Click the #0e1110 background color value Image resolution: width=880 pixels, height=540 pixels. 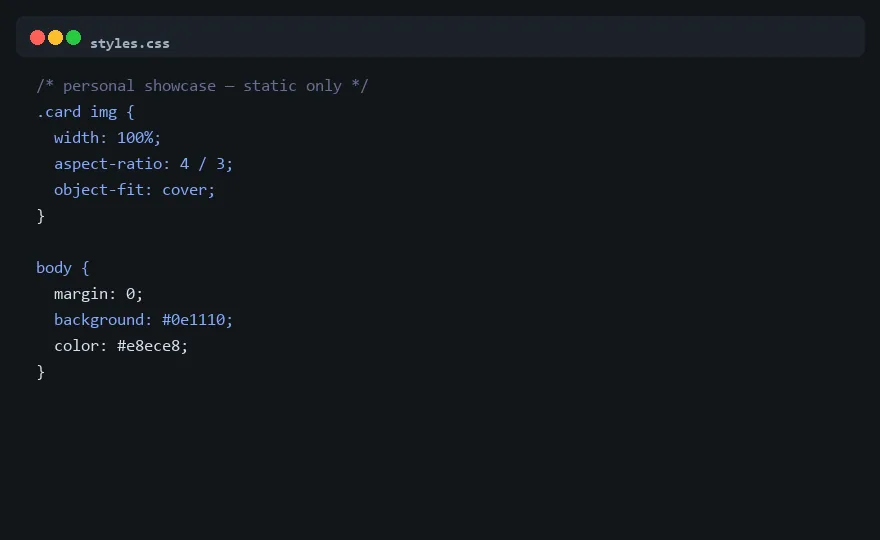[194, 319]
